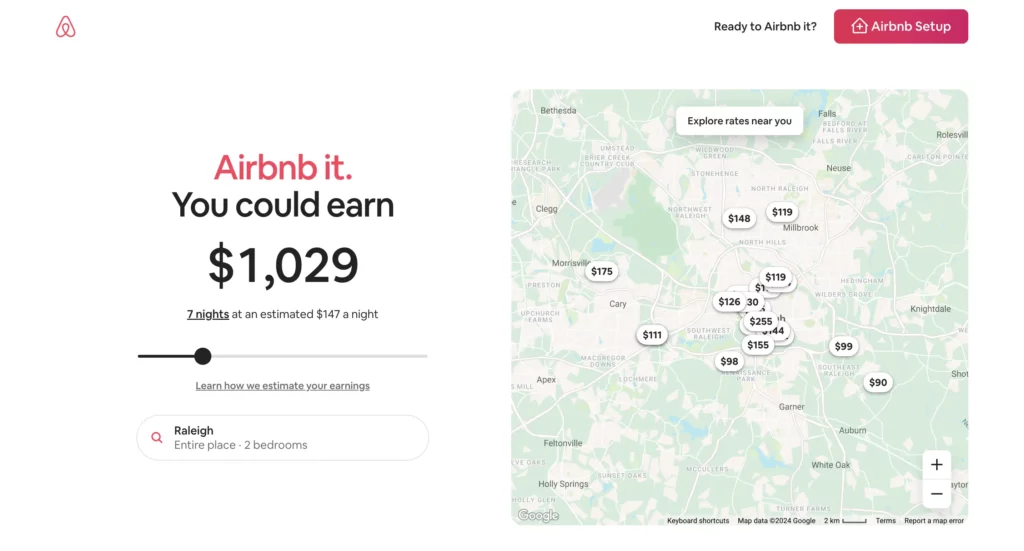Zoom out on the map
The image size is (1024, 551).
[936, 494]
